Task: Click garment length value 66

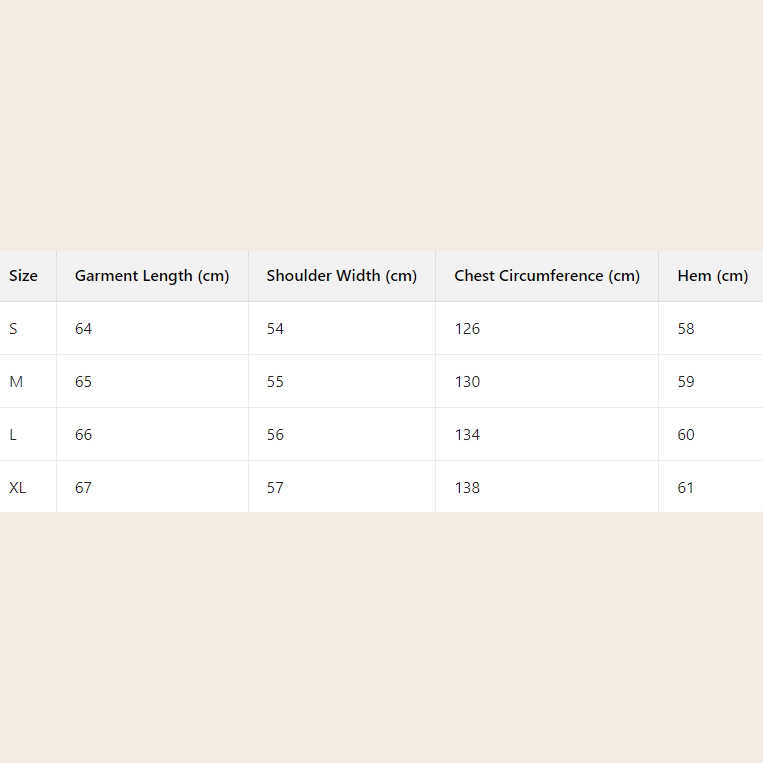Action: point(83,435)
